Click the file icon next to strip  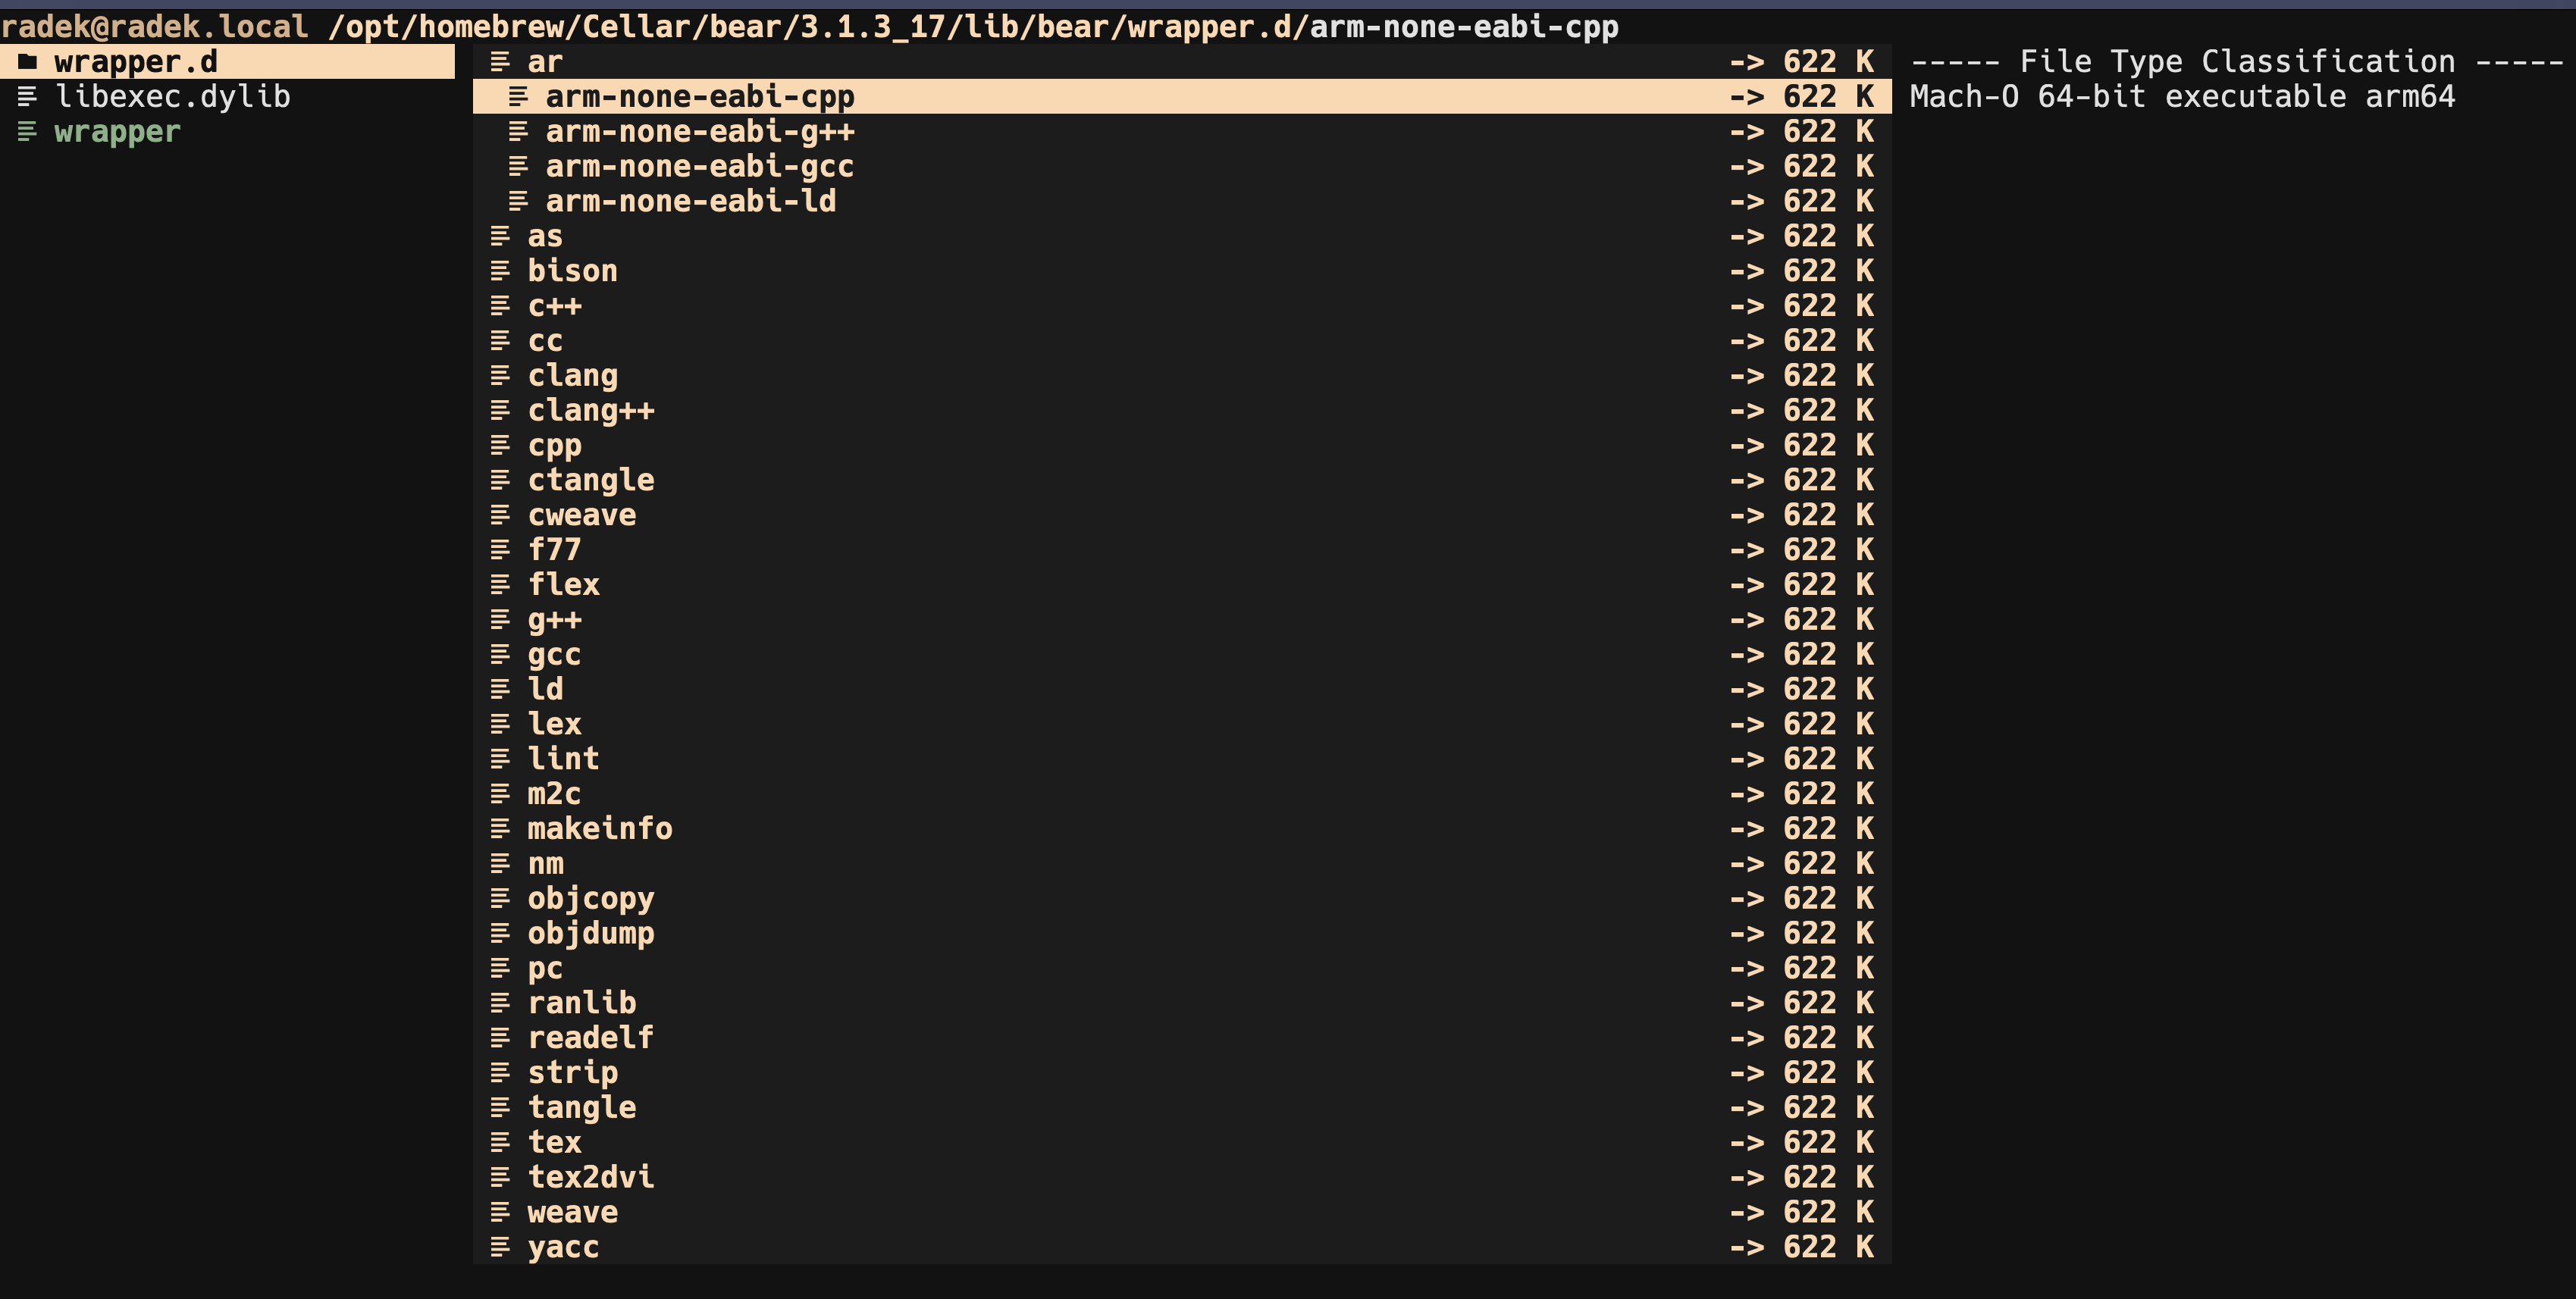click(500, 1072)
